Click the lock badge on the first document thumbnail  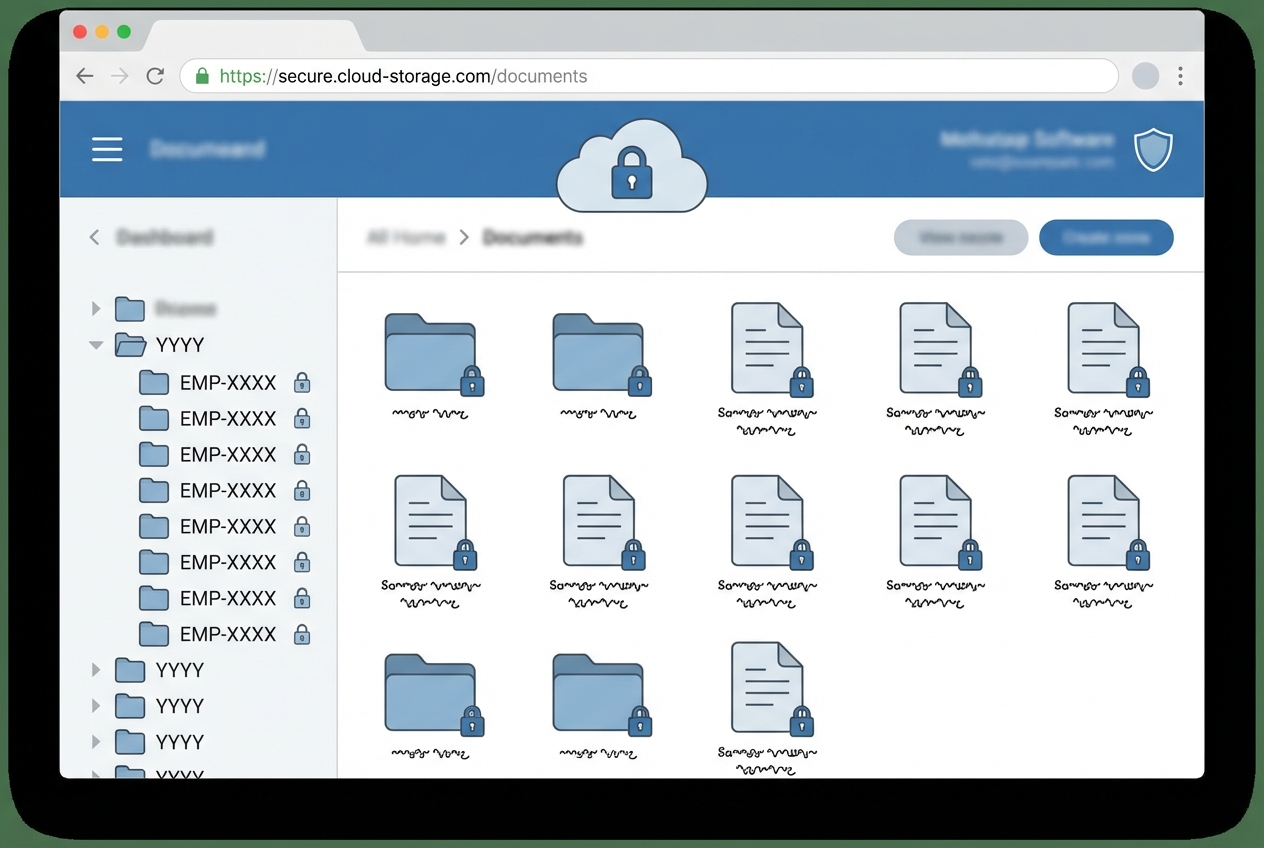(x=803, y=382)
